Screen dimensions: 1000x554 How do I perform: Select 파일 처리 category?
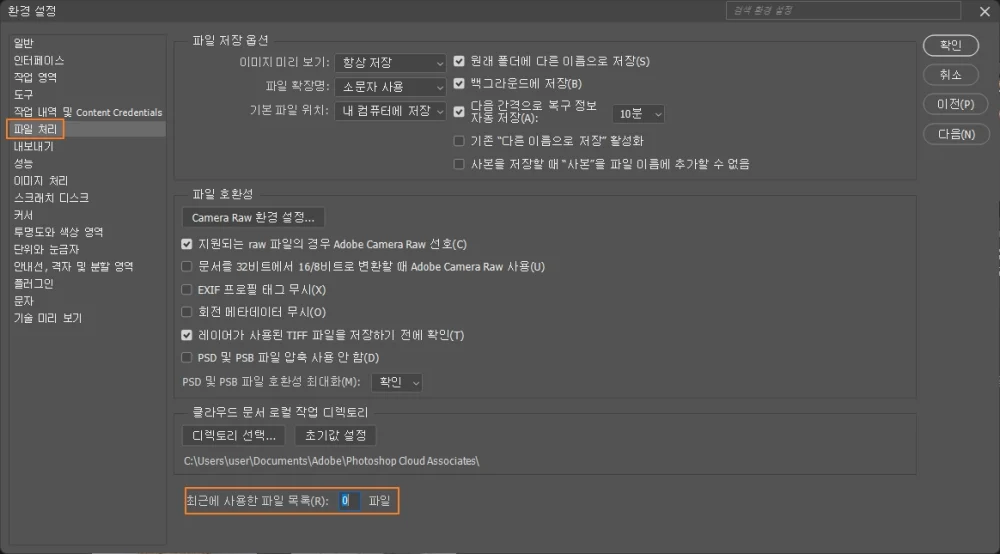point(35,129)
